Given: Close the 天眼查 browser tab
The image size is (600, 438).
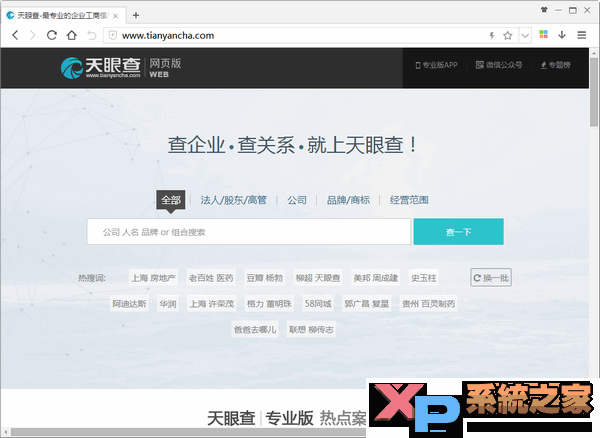Looking at the screenshot, I should click(x=116, y=16).
